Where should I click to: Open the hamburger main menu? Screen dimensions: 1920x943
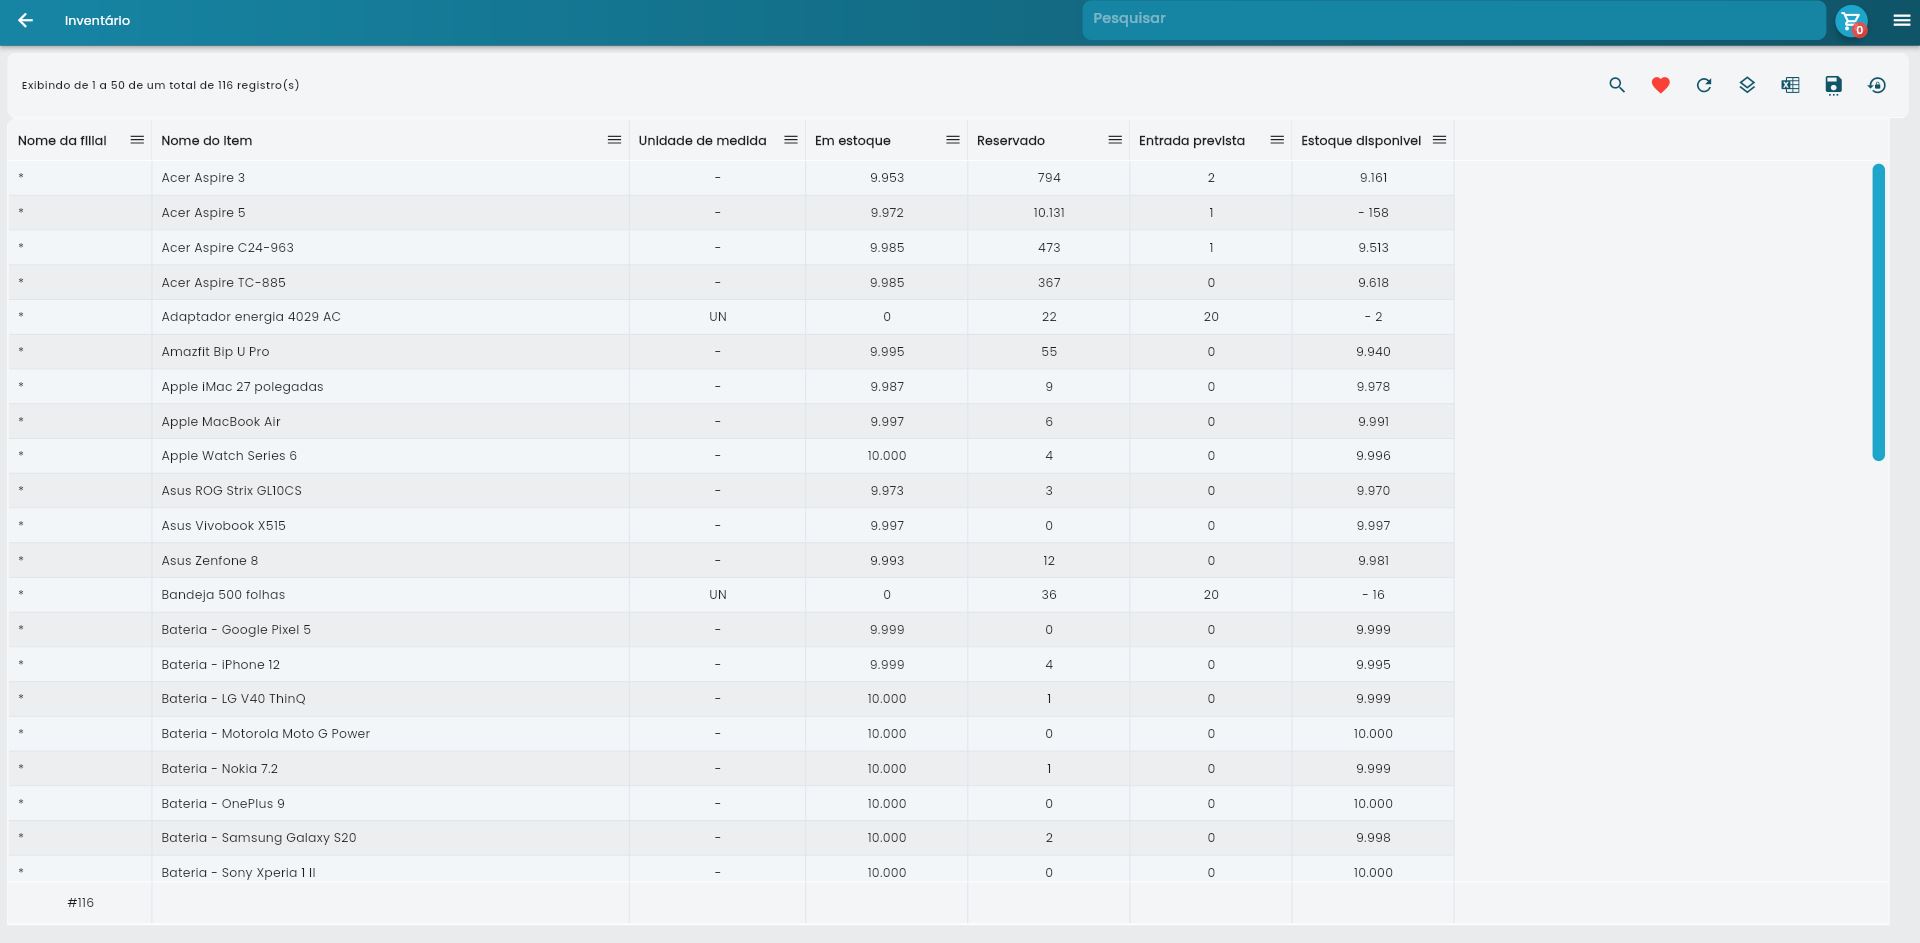[1901, 20]
